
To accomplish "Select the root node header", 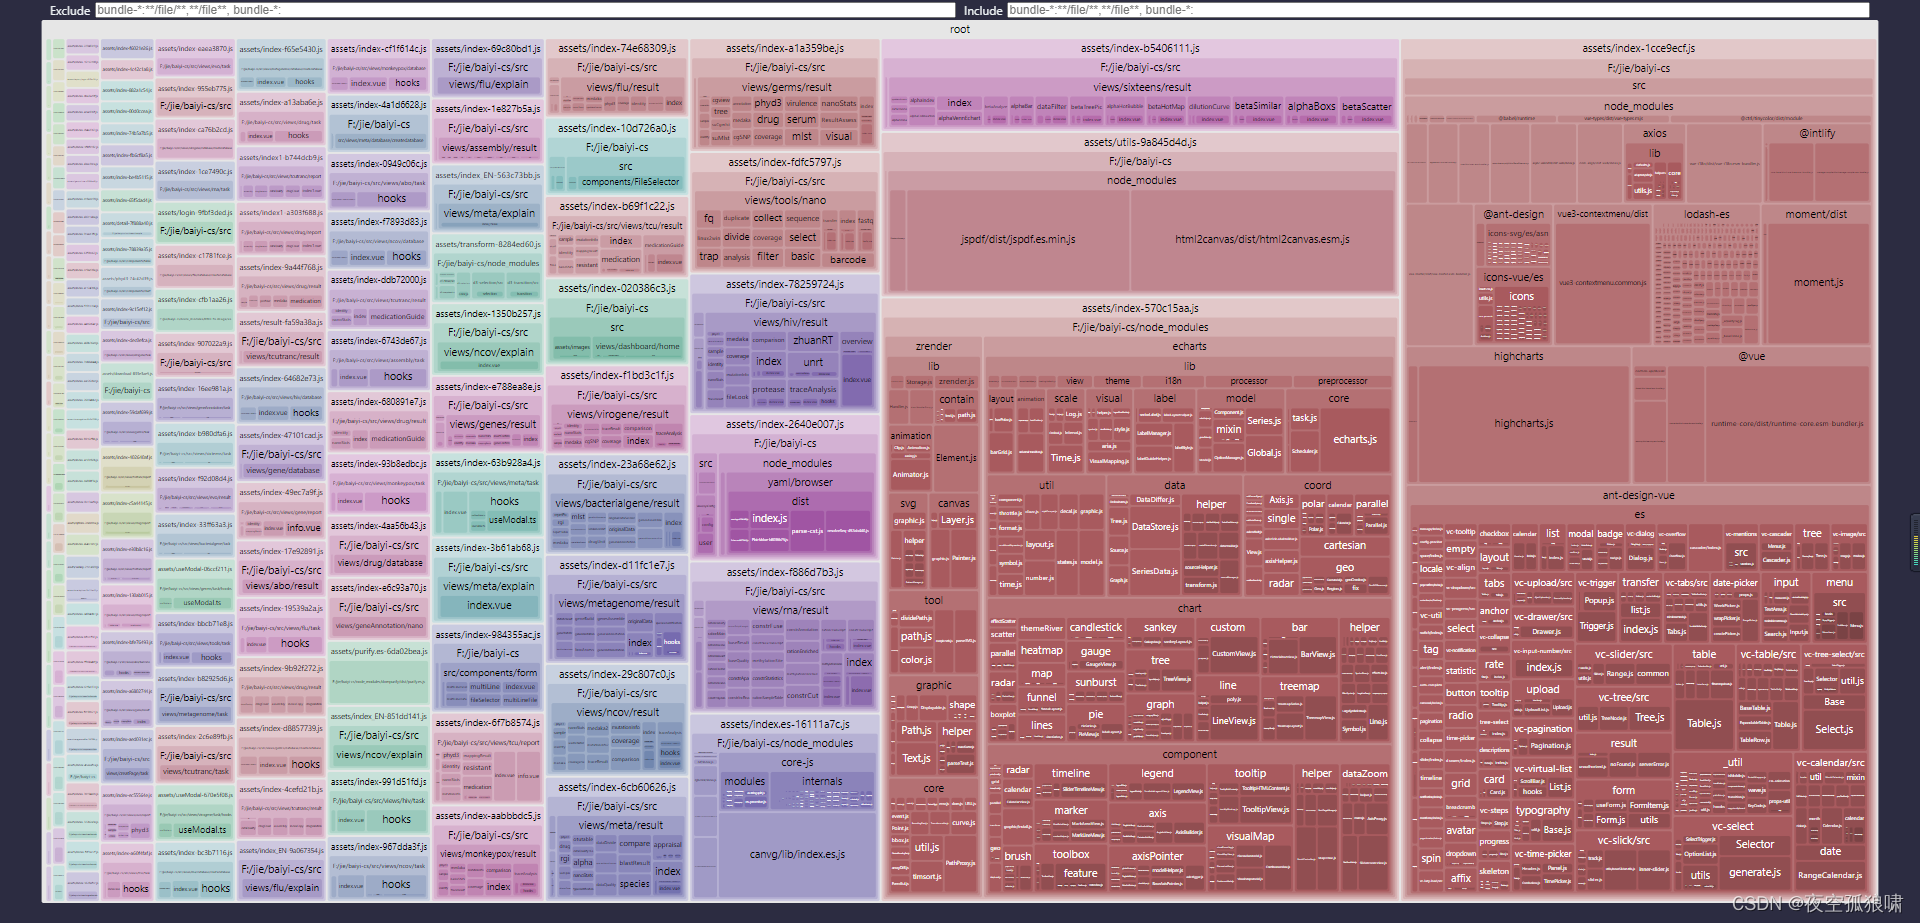I will pos(960,30).
